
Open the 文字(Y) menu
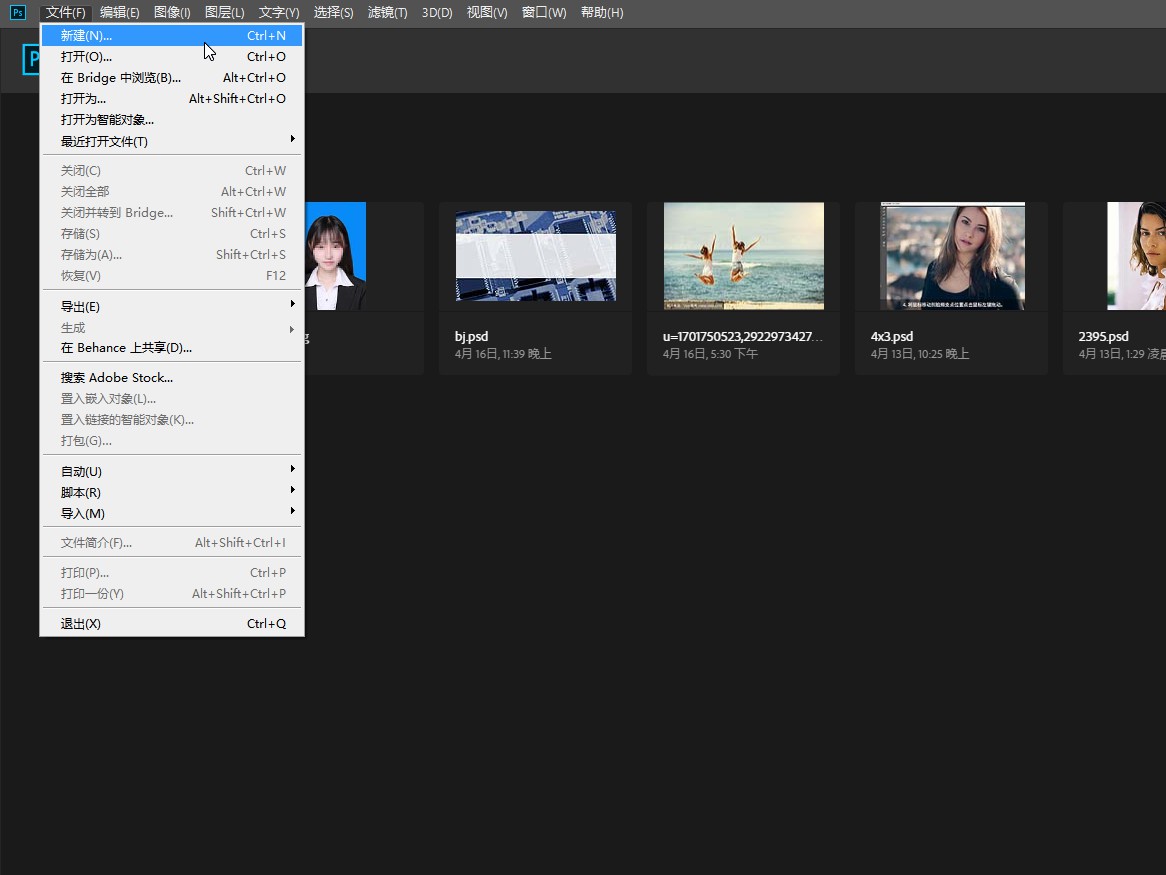tap(279, 13)
